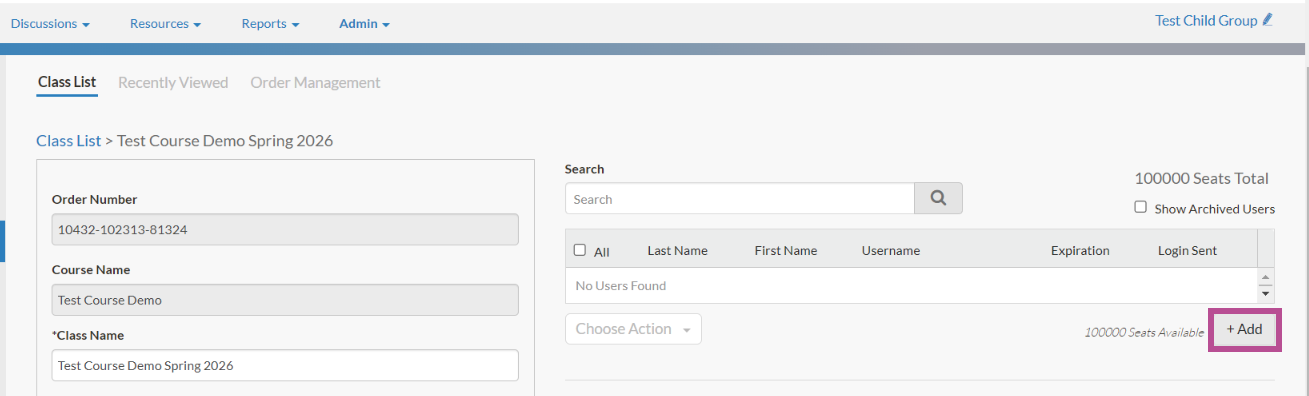Enable Show Archived Users checkbox
Viewport: 1309px width, 396px height.
coord(1140,208)
